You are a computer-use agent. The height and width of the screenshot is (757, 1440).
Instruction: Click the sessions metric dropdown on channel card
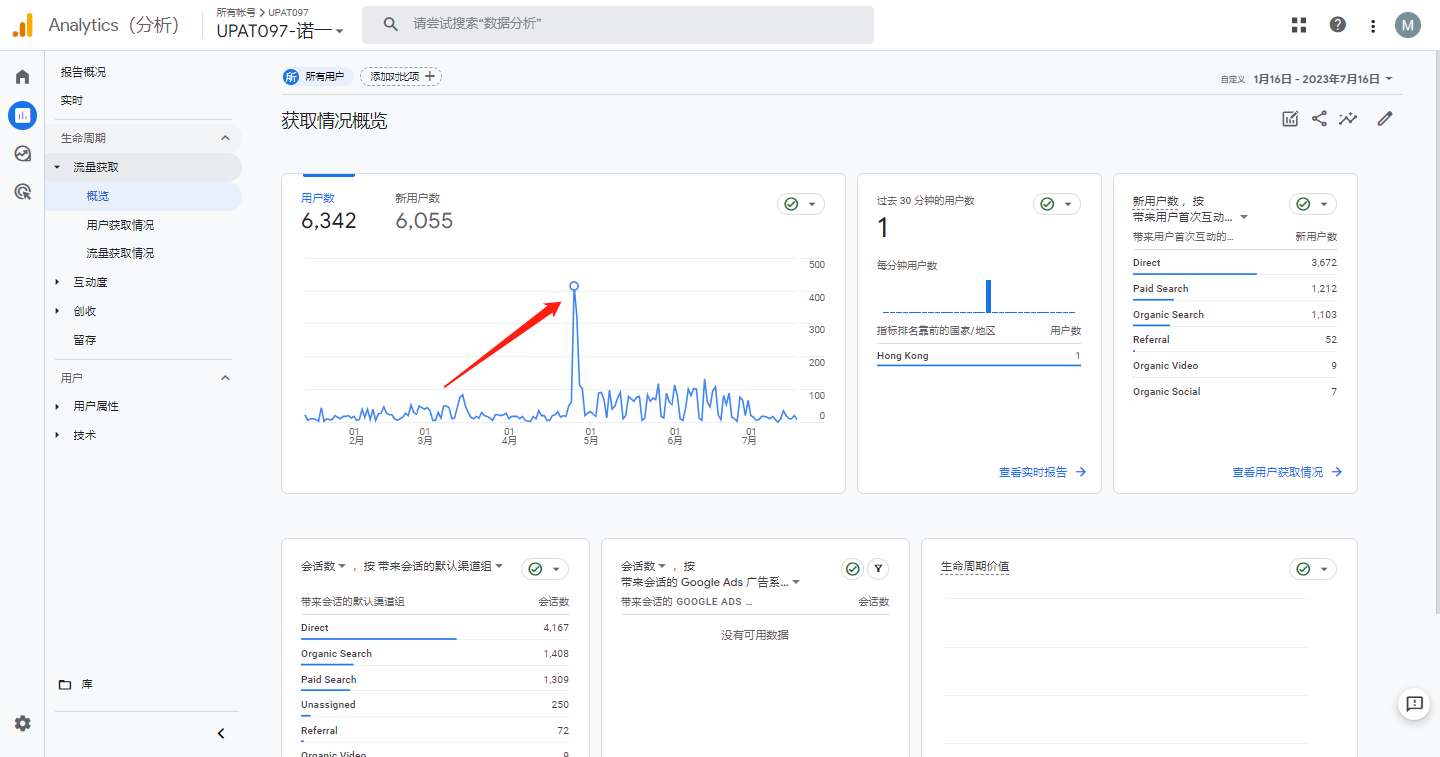tap(323, 566)
